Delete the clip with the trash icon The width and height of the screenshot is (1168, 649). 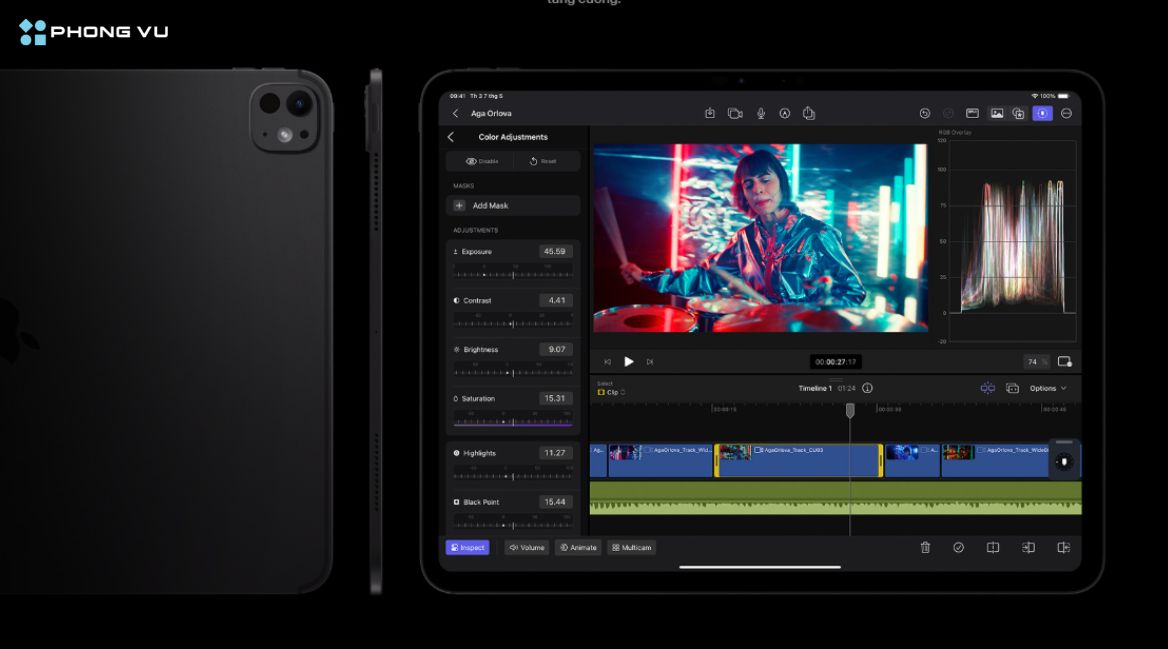pos(925,548)
